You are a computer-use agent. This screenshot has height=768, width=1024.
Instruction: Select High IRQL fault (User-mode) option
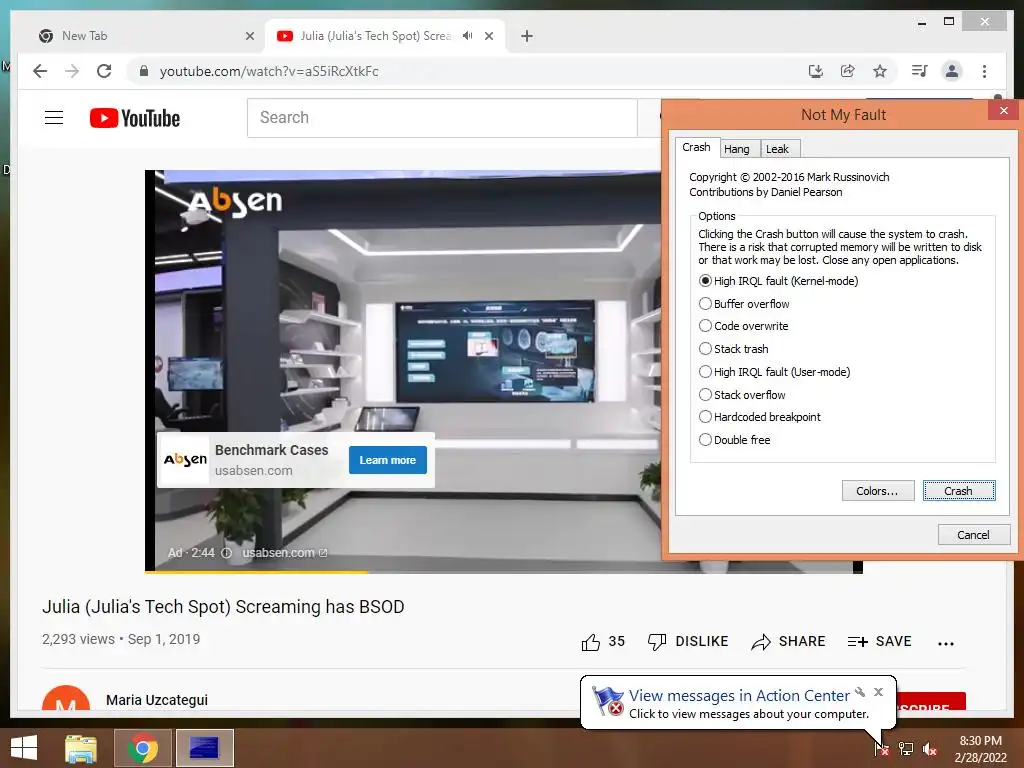point(775,372)
